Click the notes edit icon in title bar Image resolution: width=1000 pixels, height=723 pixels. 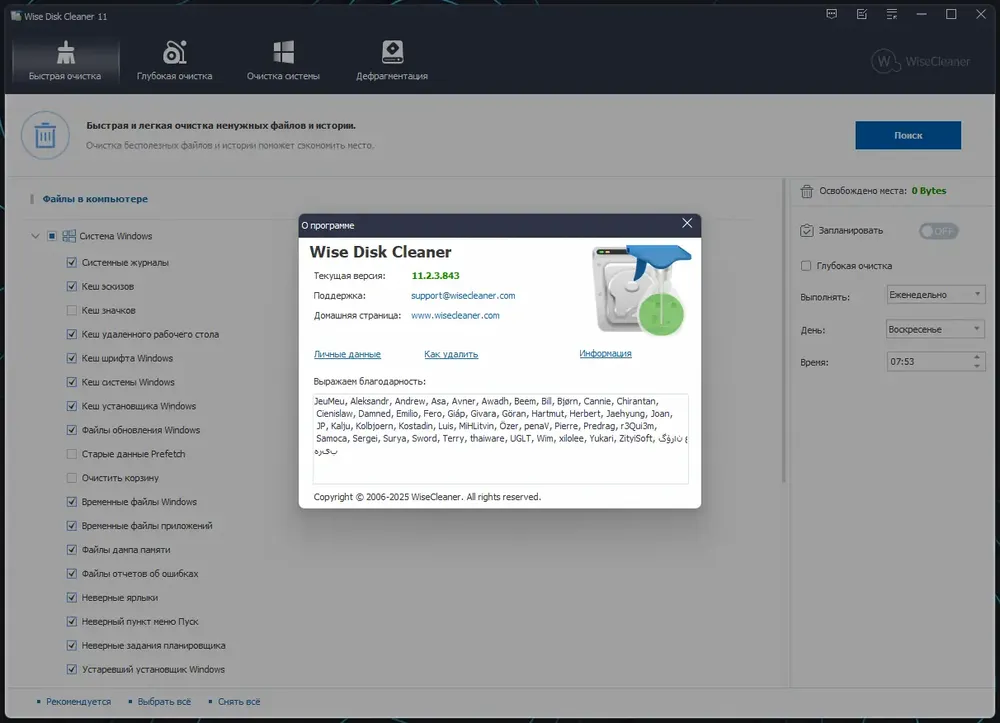[x=862, y=14]
